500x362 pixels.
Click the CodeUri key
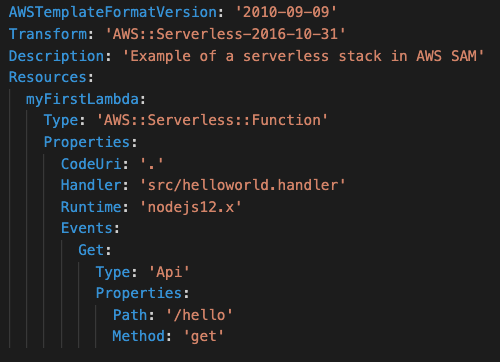pos(91,164)
